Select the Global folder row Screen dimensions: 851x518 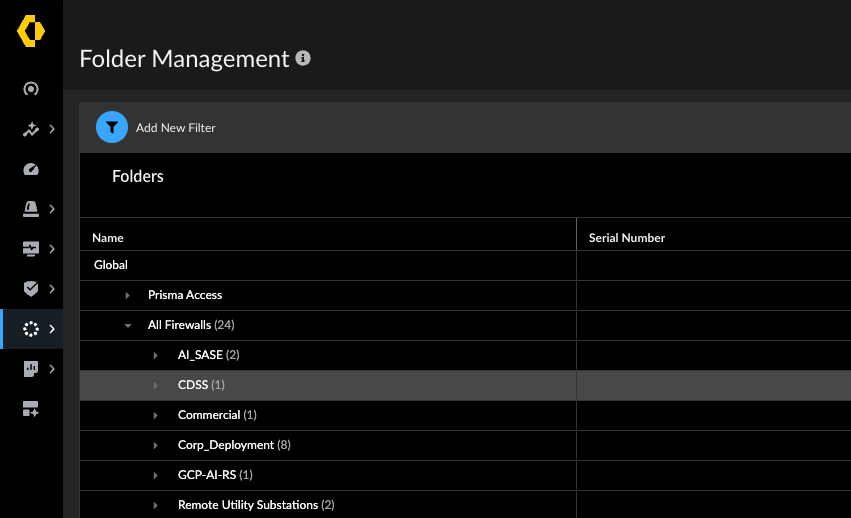pyautogui.click(x=328, y=266)
